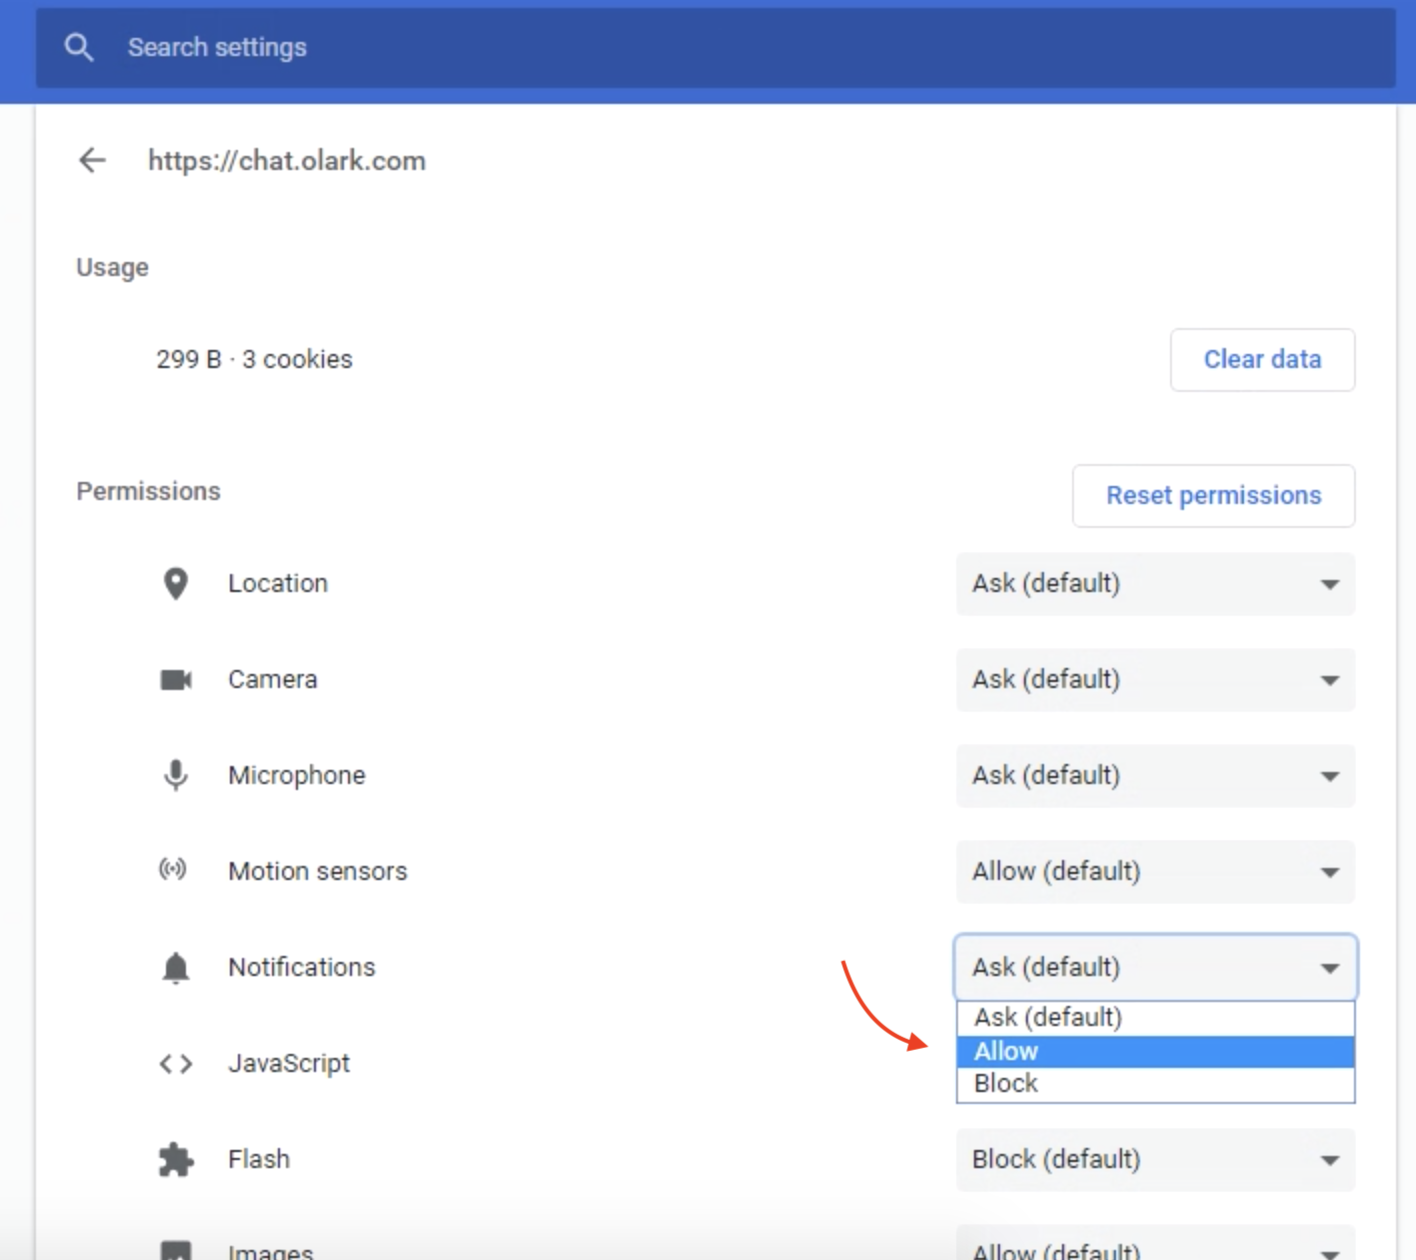Click the Flash puzzle piece icon

click(x=175, y=1160)
